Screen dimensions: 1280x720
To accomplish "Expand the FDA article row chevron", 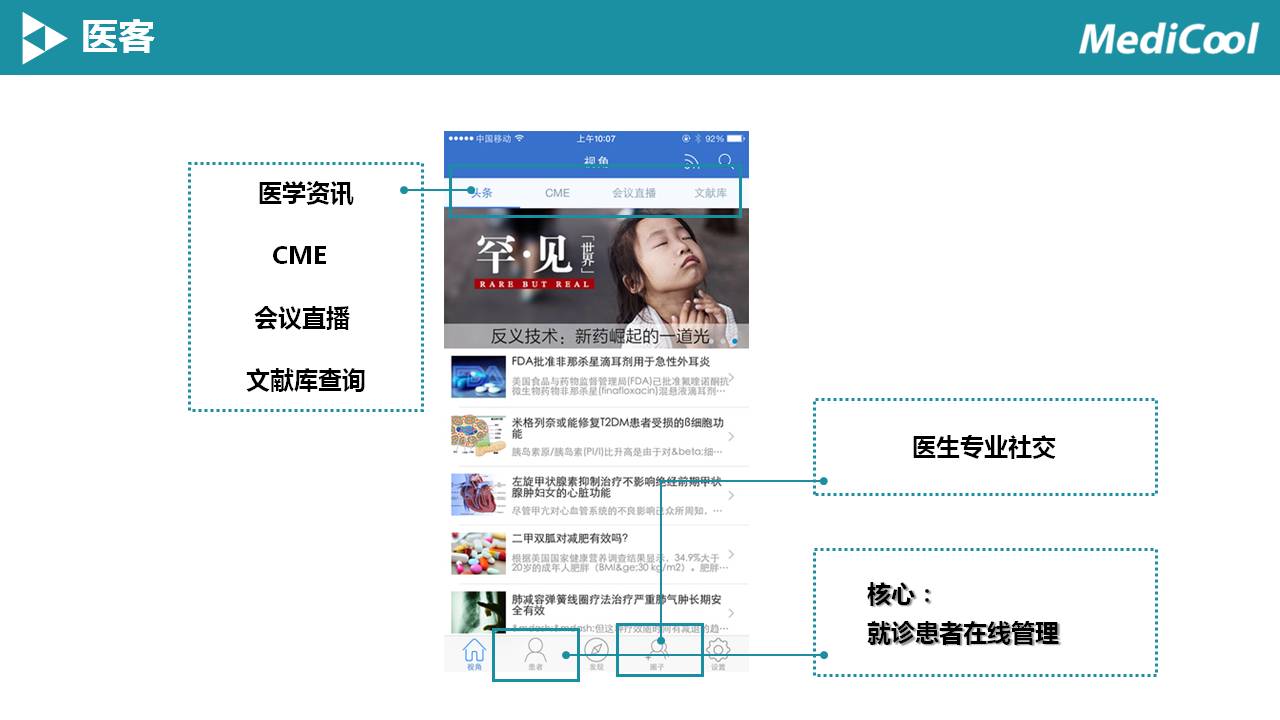I will click(x=732, y=378).
